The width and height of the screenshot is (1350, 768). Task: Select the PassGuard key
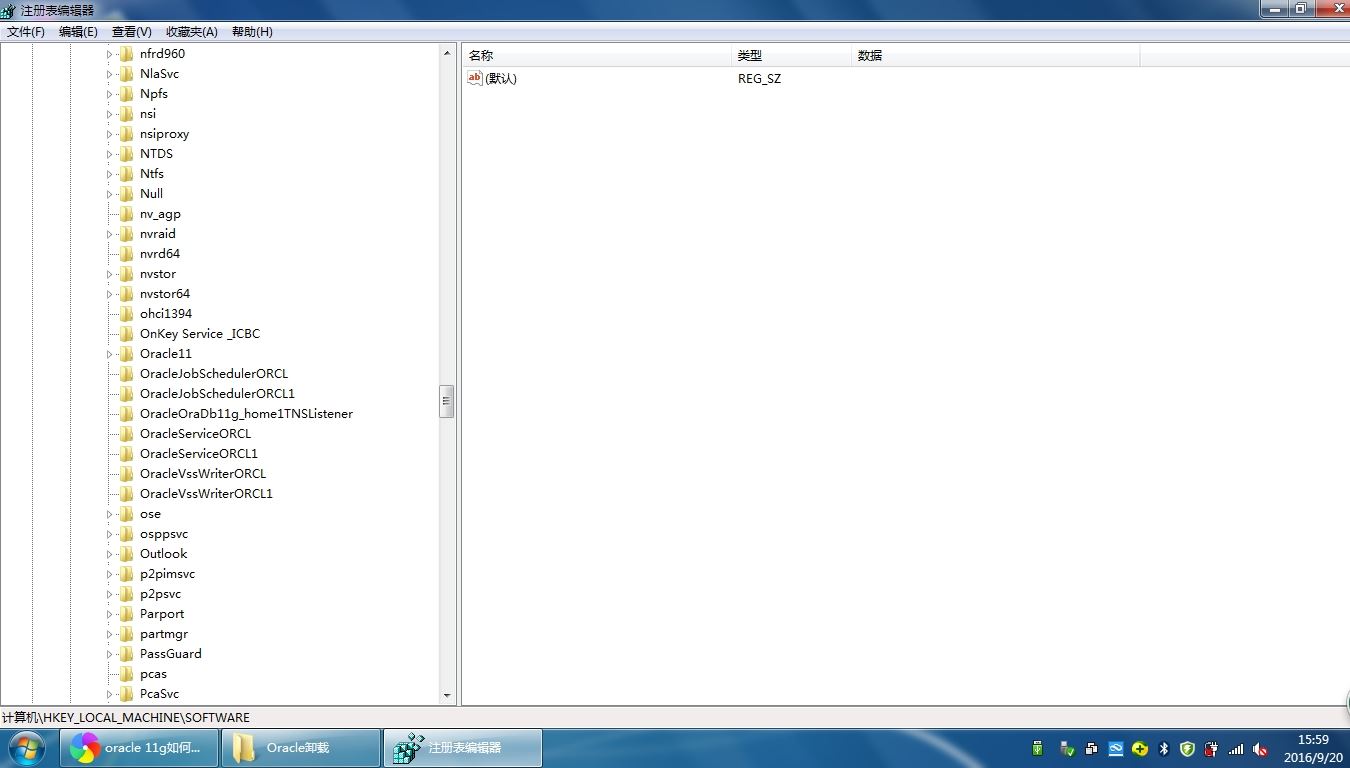tap(171, 654)
